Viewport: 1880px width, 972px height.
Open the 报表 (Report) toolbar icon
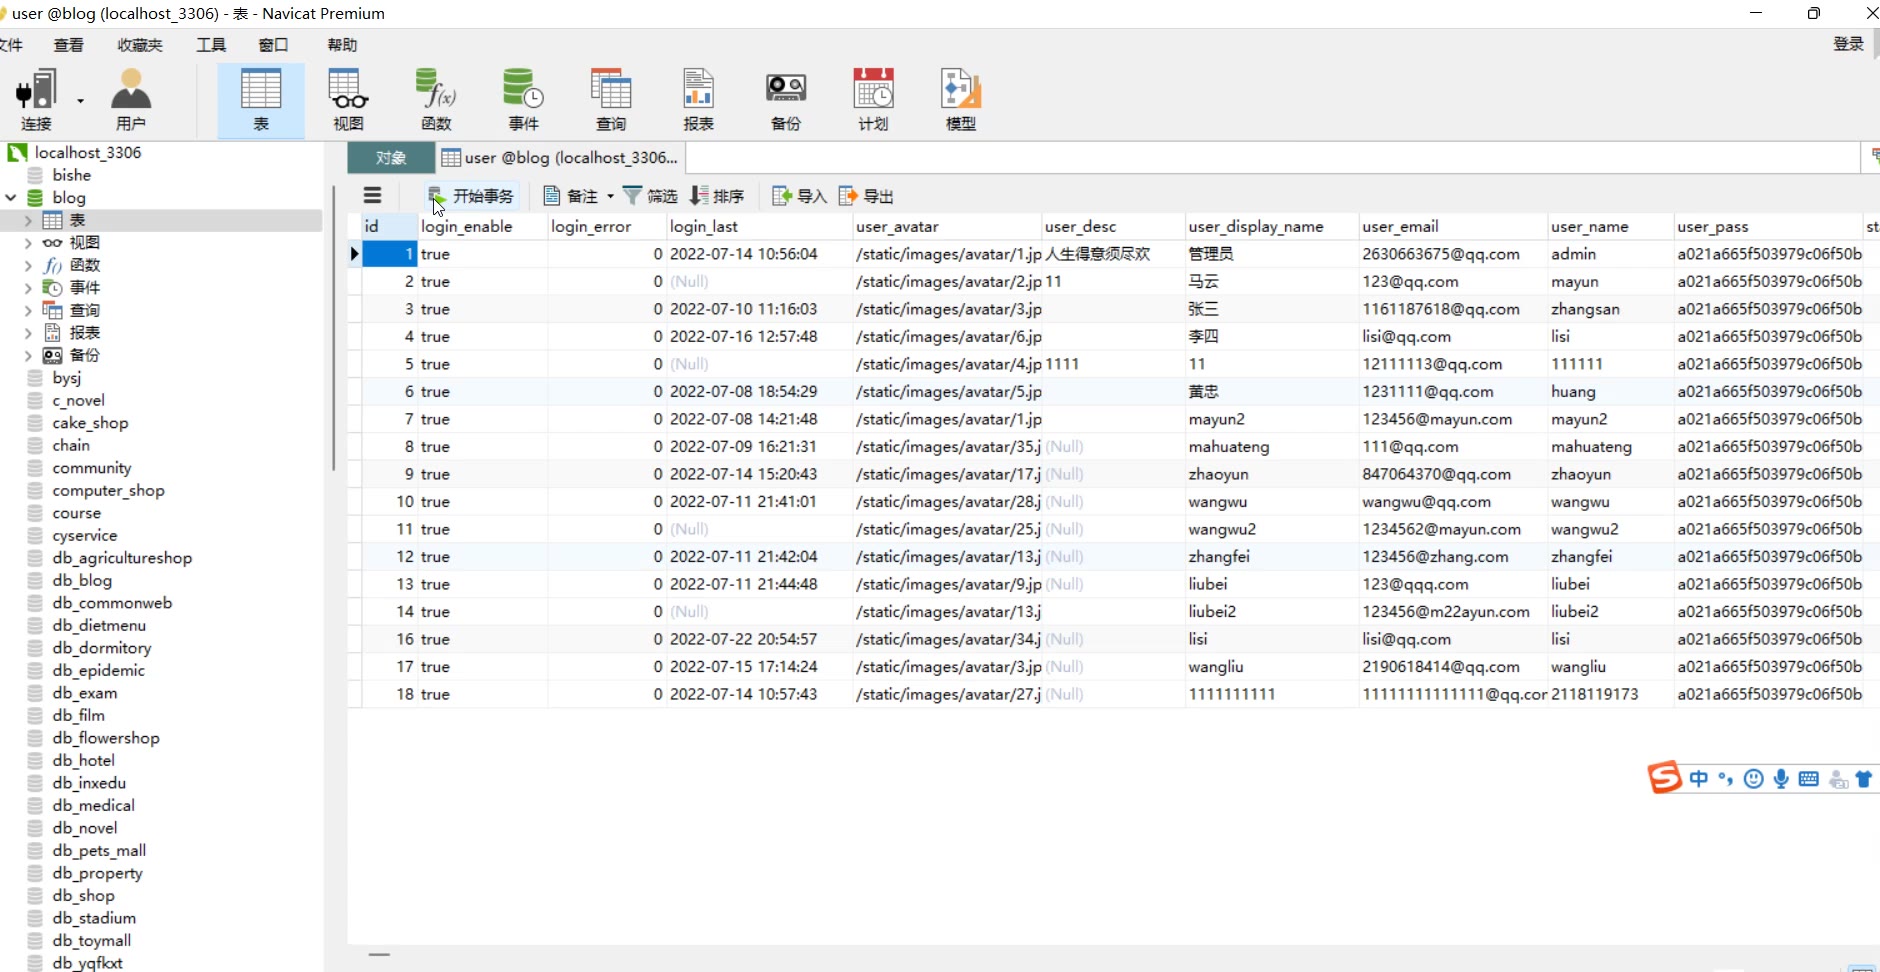(x=698, y=99)
